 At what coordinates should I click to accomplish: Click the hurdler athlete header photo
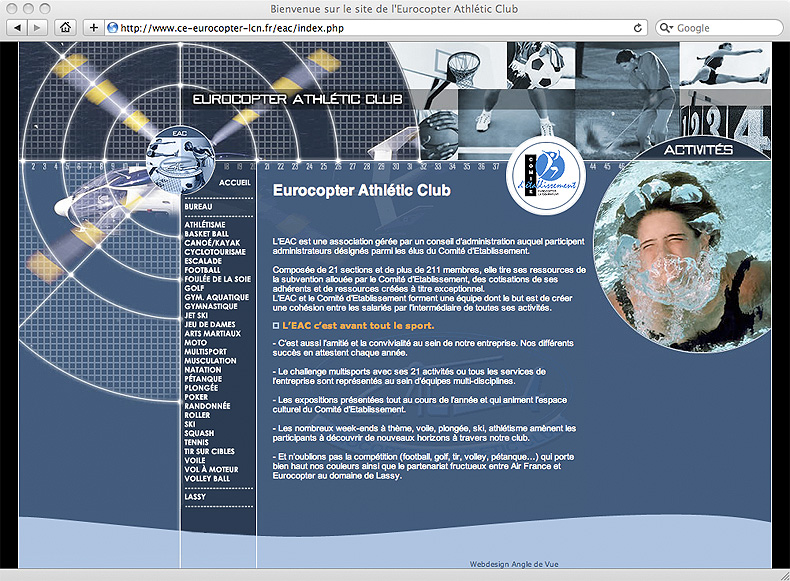tap(725, 64)
